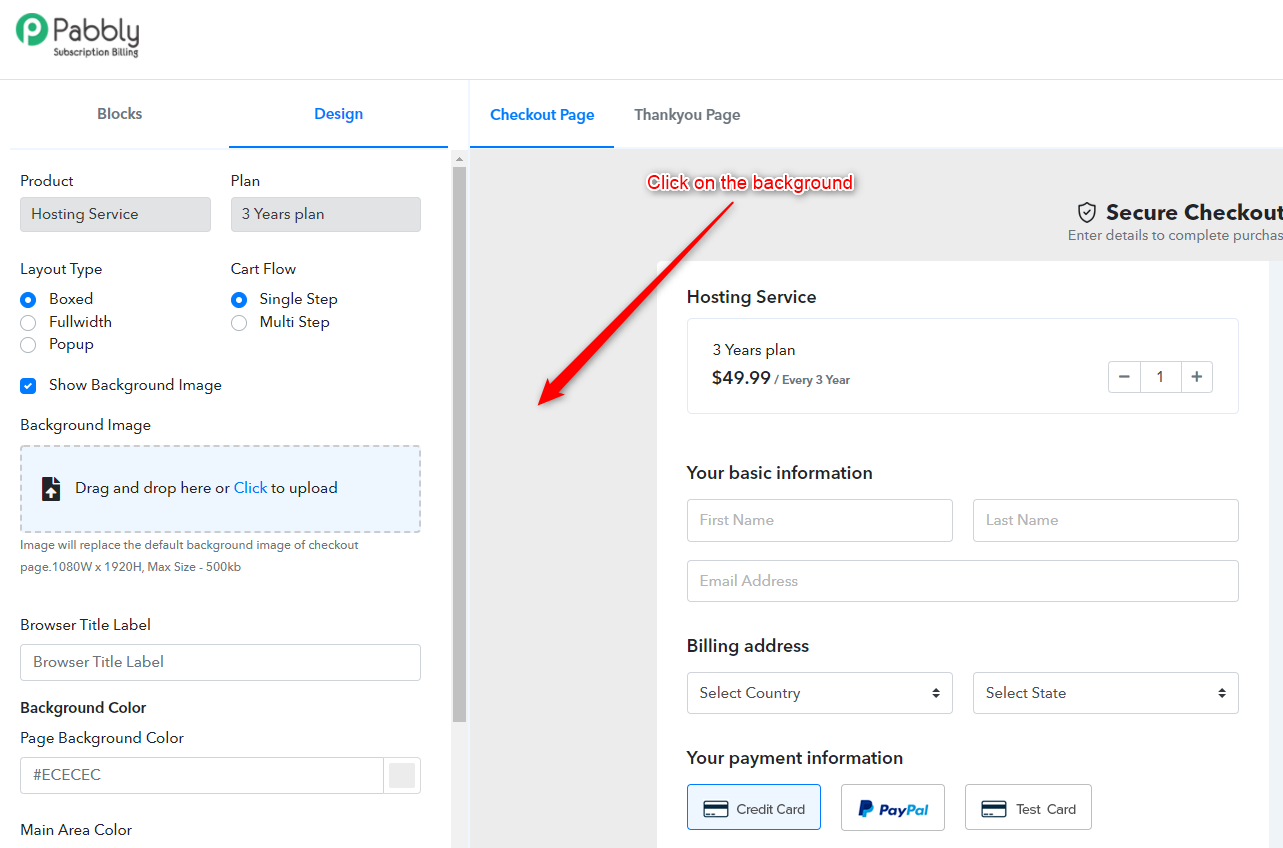The width and height of the screenshot is (1283, 848).
Task: Select the Popup layout radio button
Action: (x=28, y=345)
